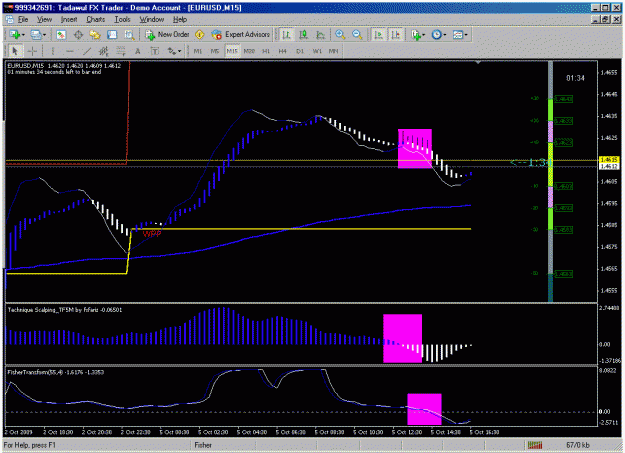This screenshot has width=625, height=453.
Task: Open the Strategy Tester magnifier icon
Action: [x=129, y=35]
